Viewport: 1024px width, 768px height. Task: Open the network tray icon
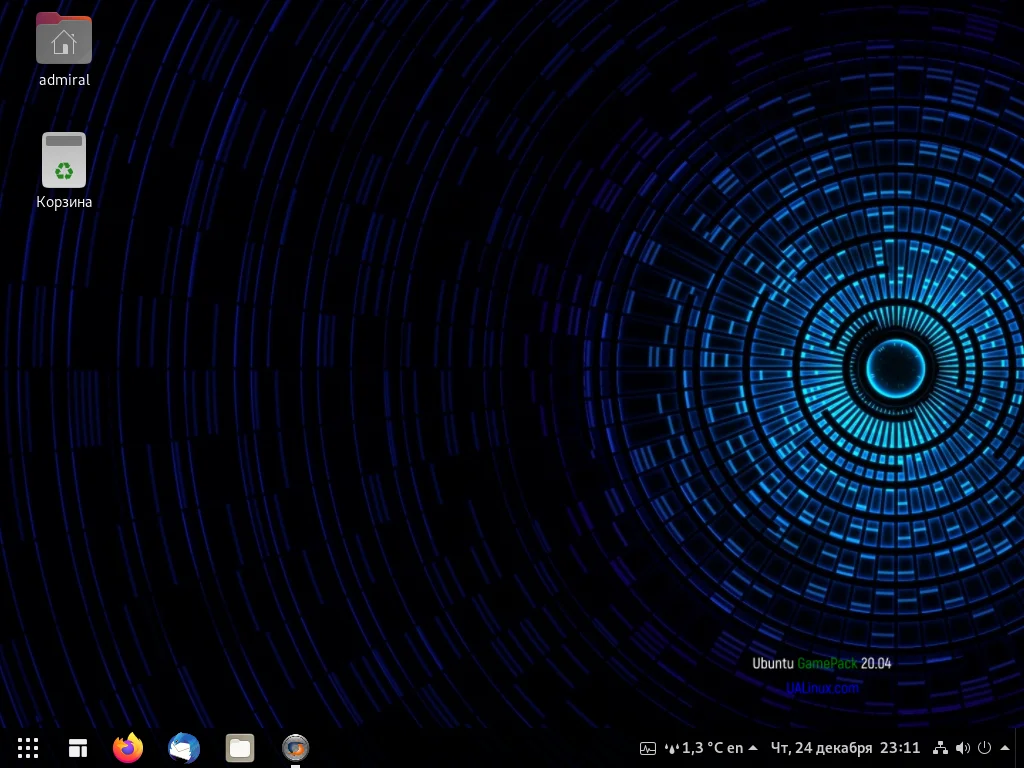[940, 748]
